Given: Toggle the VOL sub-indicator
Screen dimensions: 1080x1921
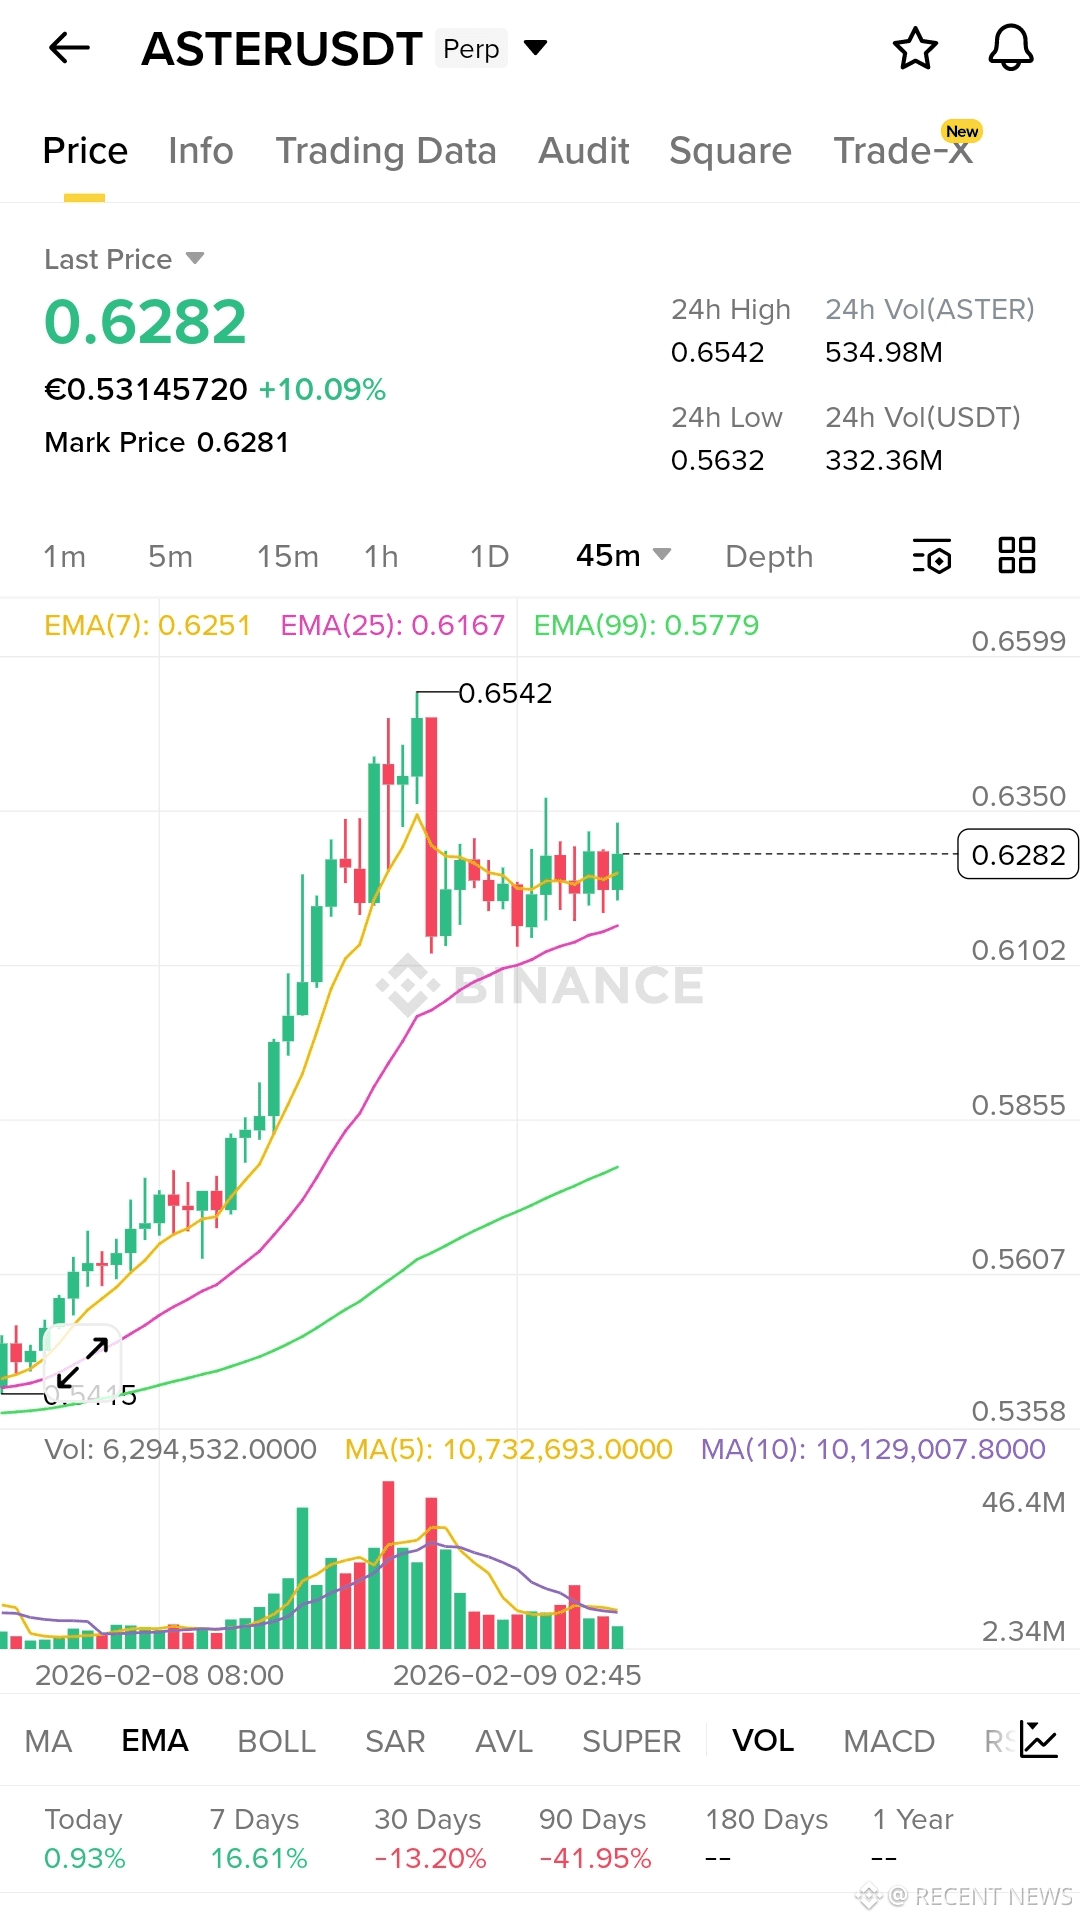Looking at the screenshot, I should coord(763,1741).
